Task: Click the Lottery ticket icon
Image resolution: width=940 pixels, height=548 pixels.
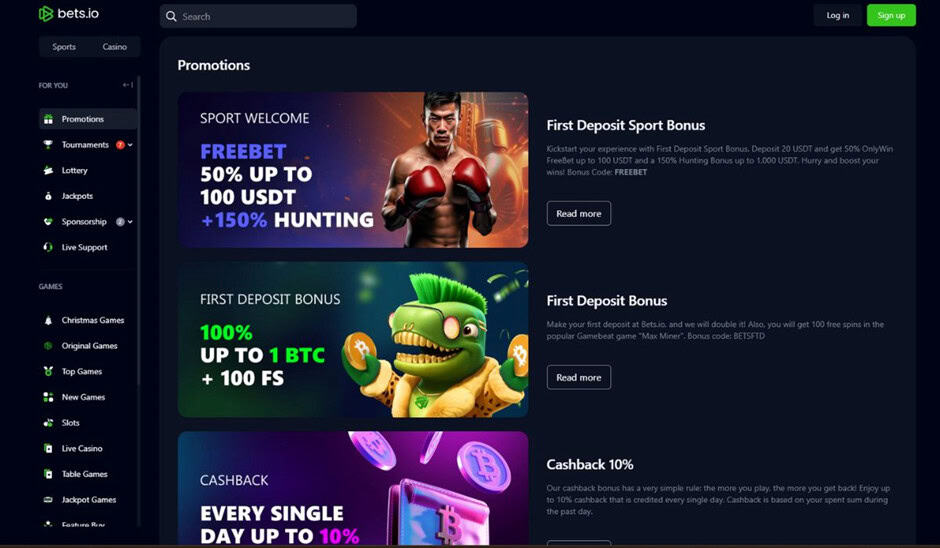Action: tap(49, 170)
